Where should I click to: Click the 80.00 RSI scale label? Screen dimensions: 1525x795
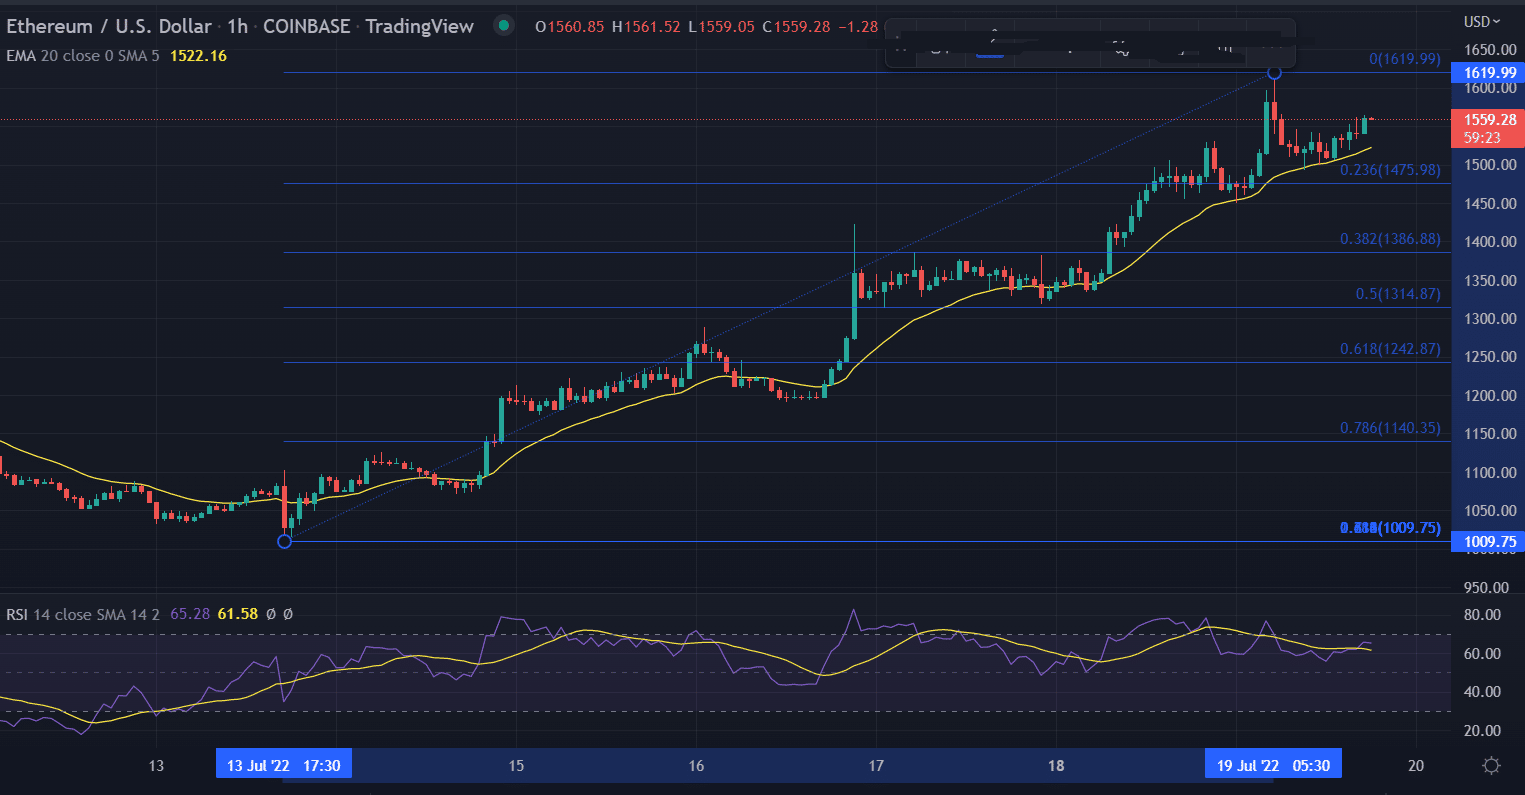tap(1484, 614)
